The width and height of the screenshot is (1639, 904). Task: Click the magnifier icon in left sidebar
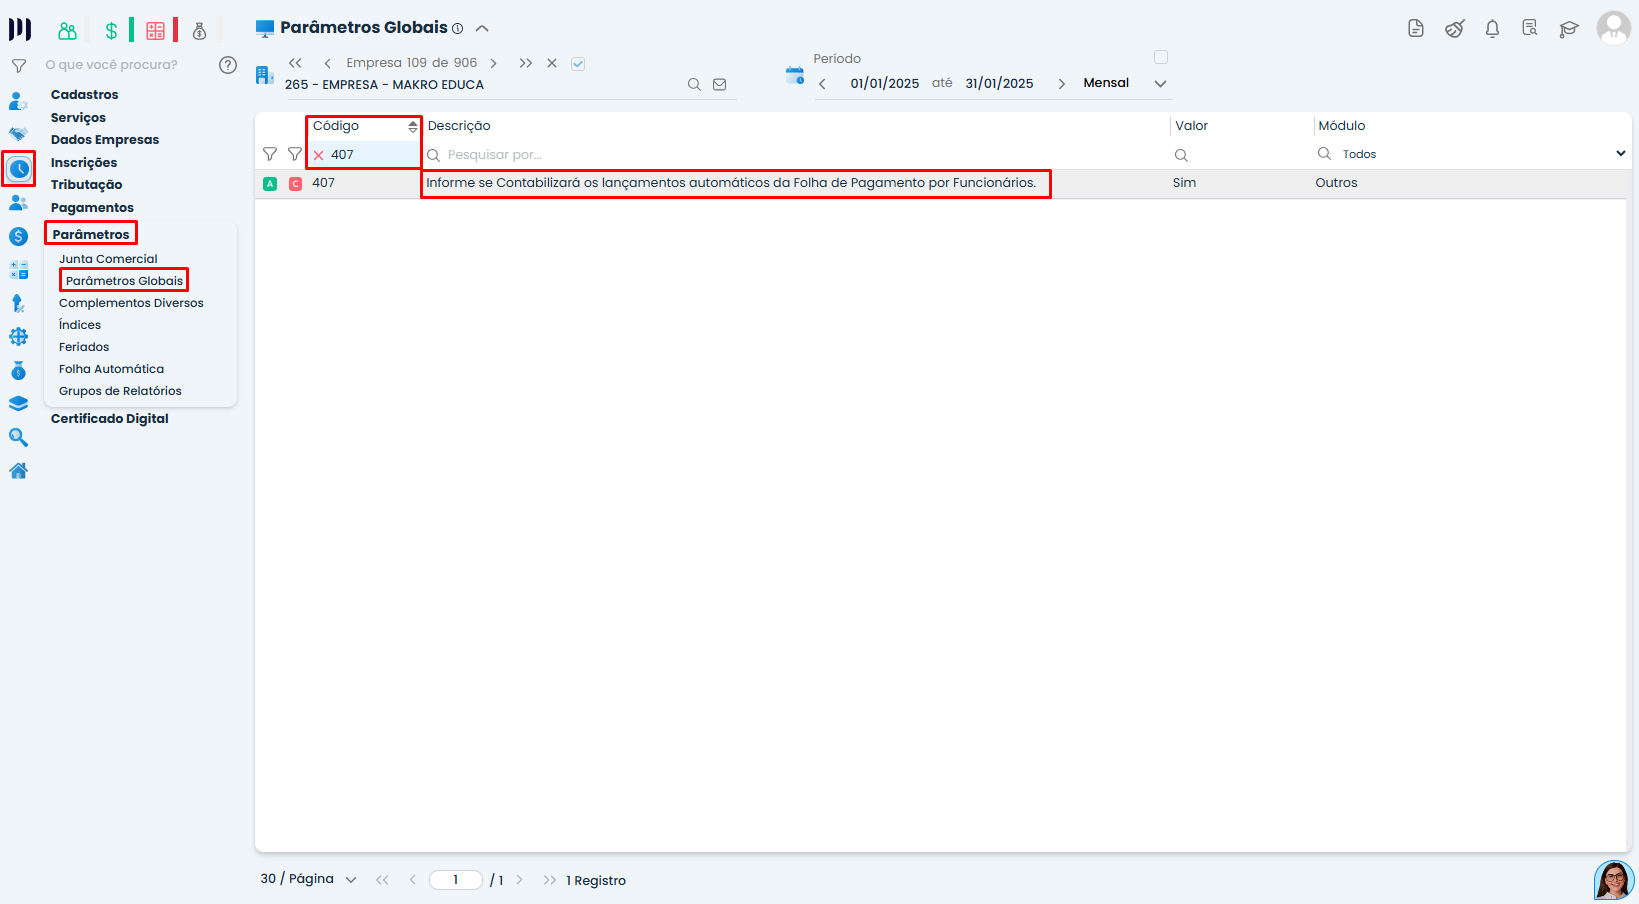pos(18,438)
